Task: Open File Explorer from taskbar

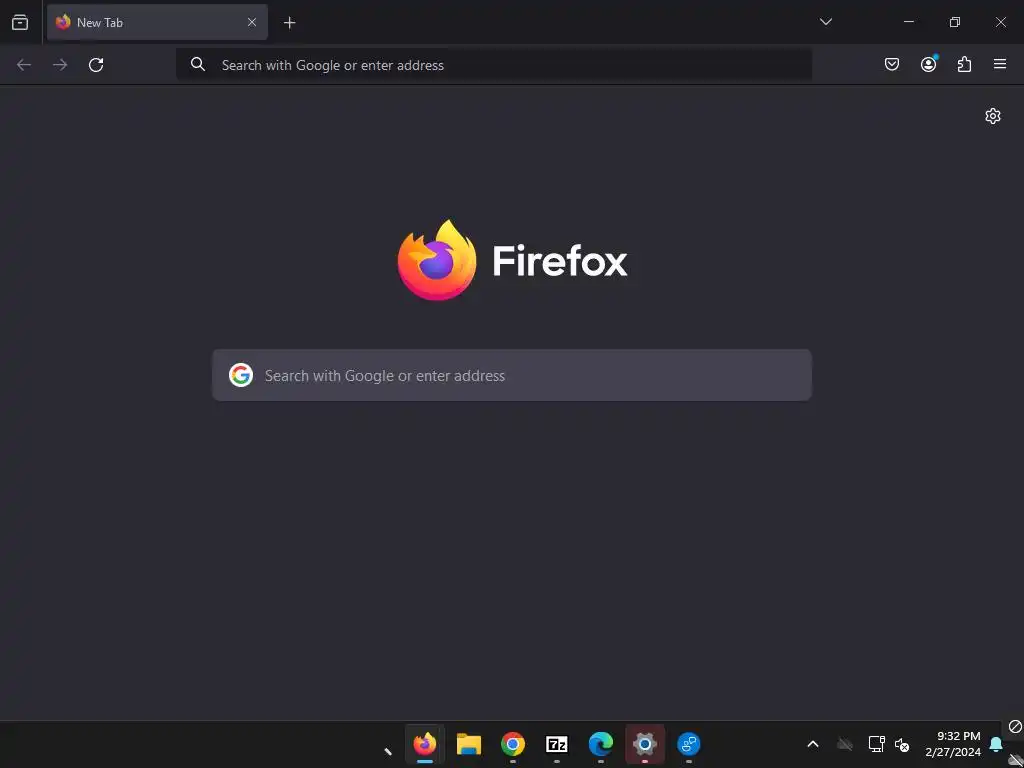Action: [469, 744]
